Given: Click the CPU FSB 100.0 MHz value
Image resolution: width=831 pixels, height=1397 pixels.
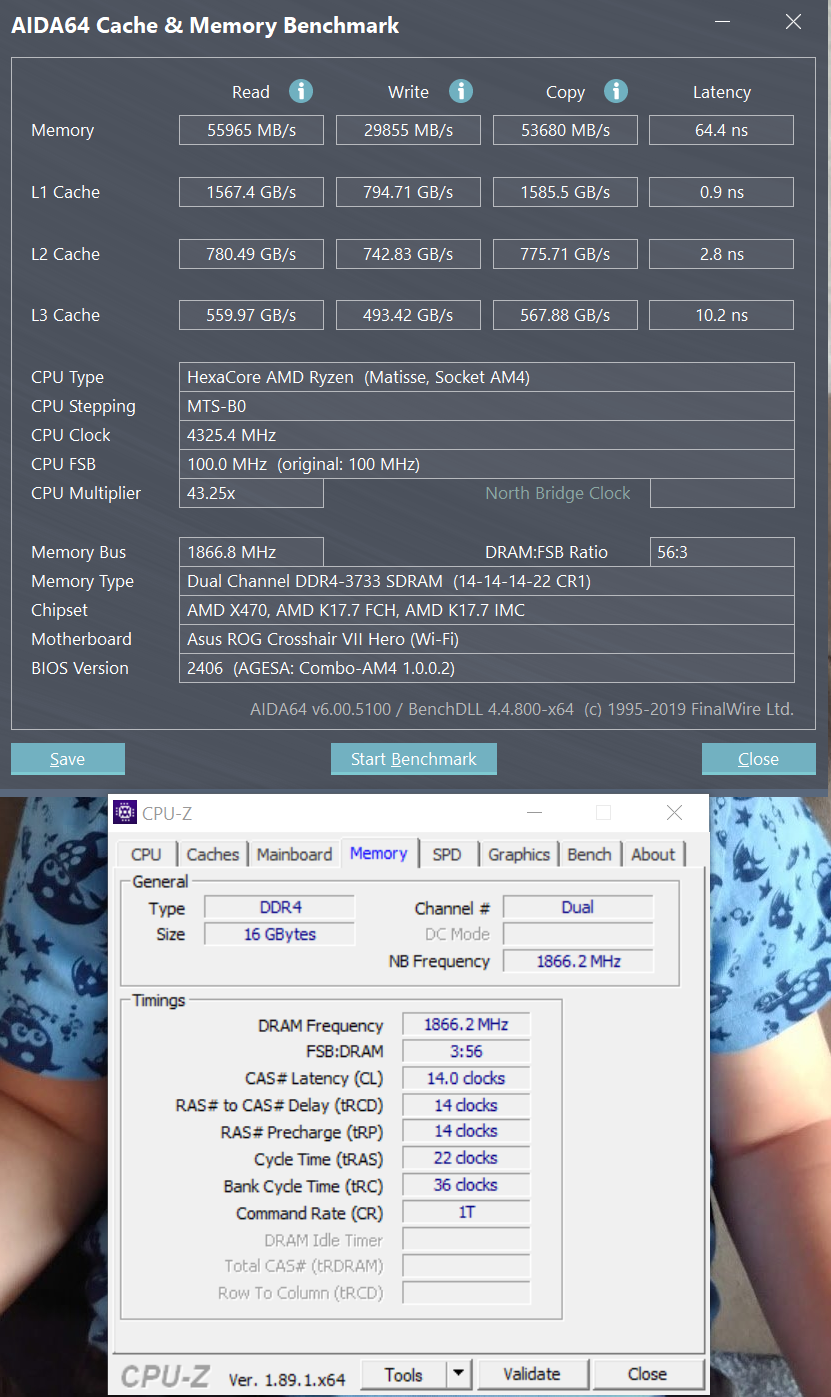Looking at the screenshot, I should 487,464.
